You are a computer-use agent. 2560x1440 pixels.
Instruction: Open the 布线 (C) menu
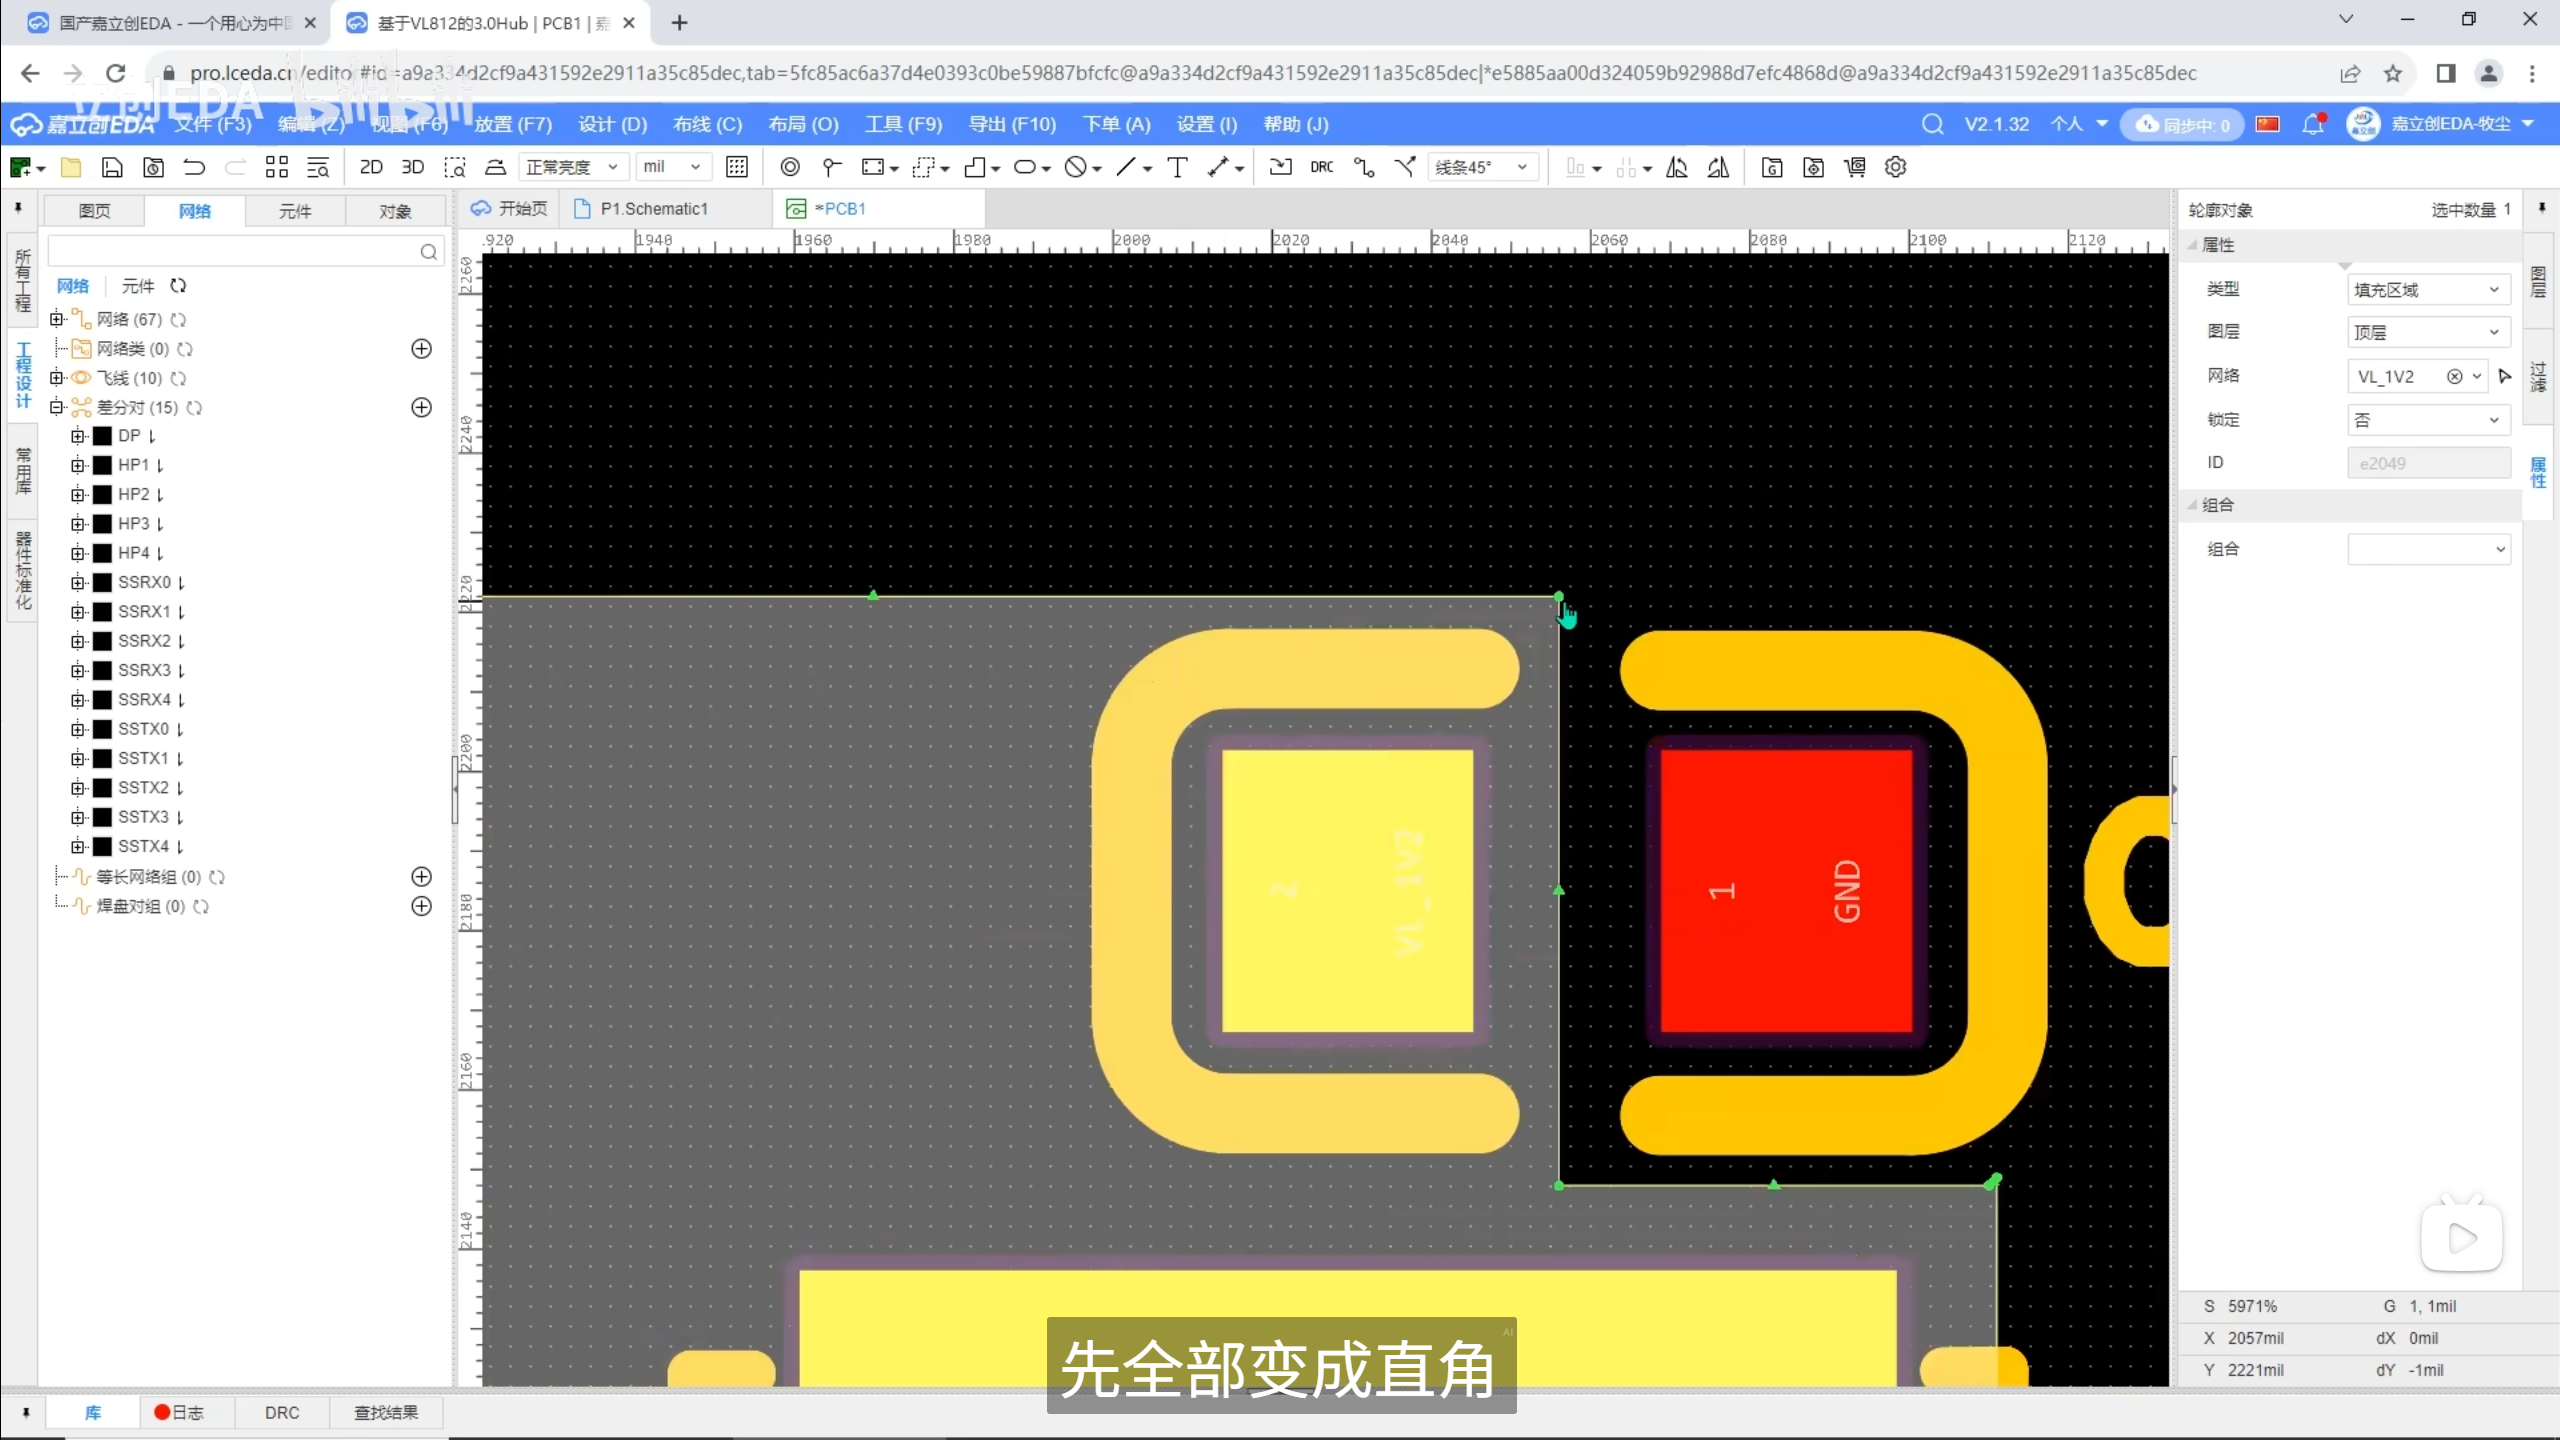coord(707,124)
